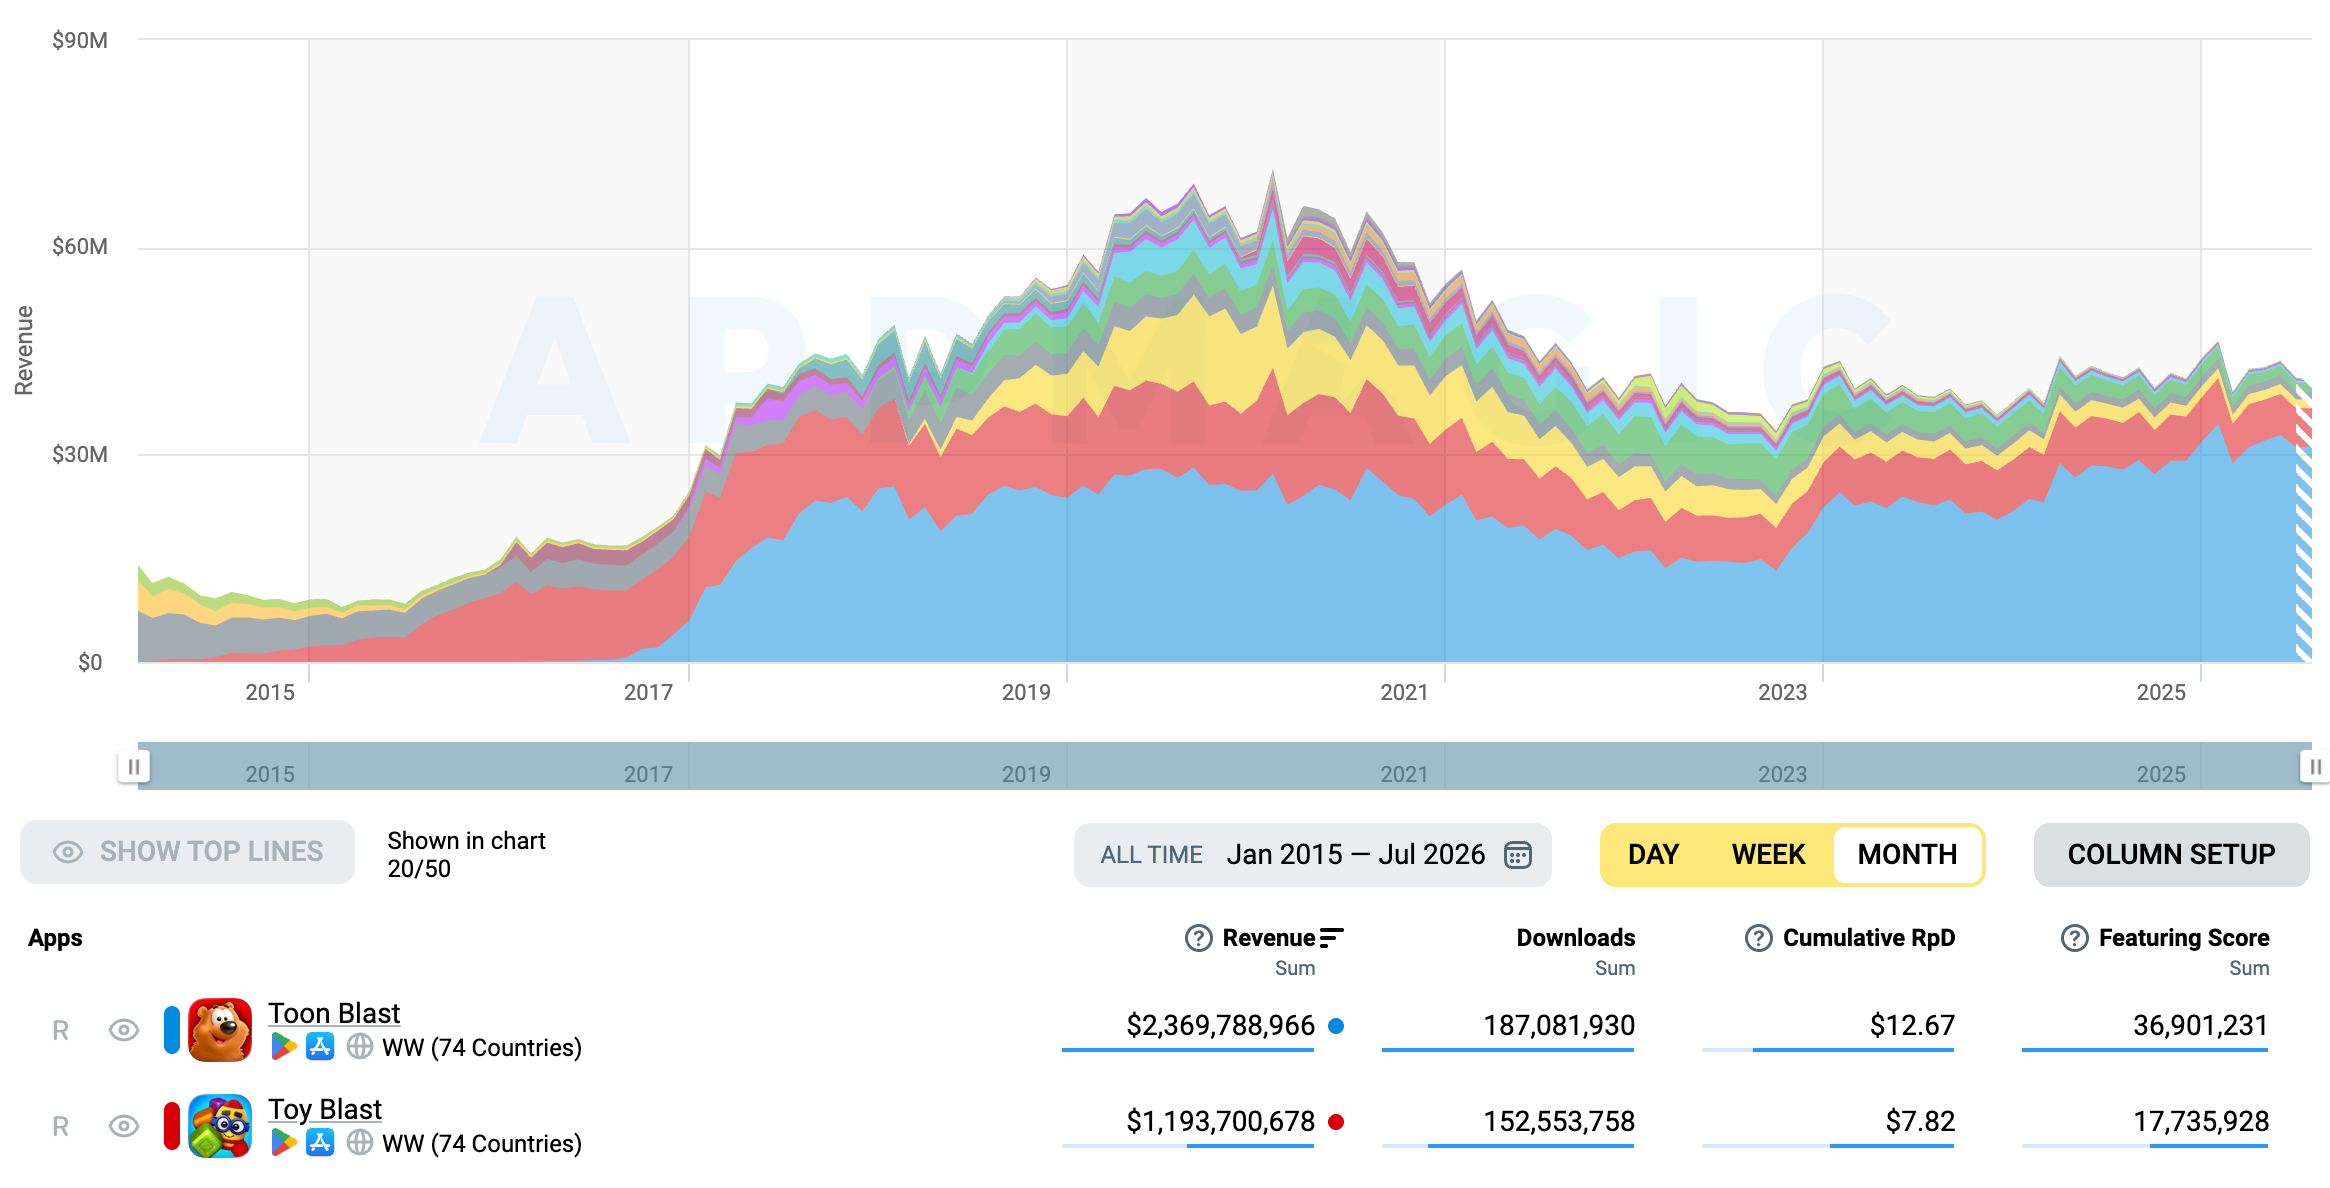Click Toy Blast RpD $7.82
This screenshot has width=2330, height=1188.
click(1919, 1122)
